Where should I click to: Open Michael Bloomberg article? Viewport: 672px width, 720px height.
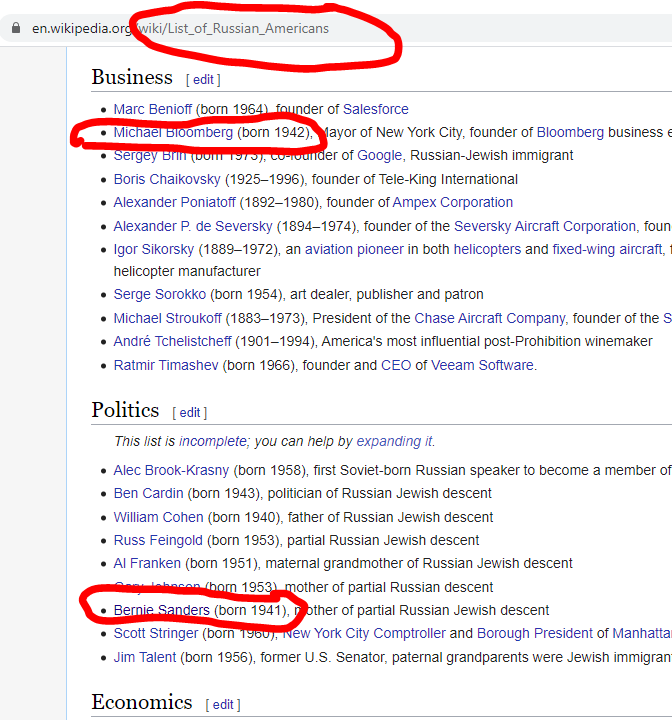click(173, 132)
